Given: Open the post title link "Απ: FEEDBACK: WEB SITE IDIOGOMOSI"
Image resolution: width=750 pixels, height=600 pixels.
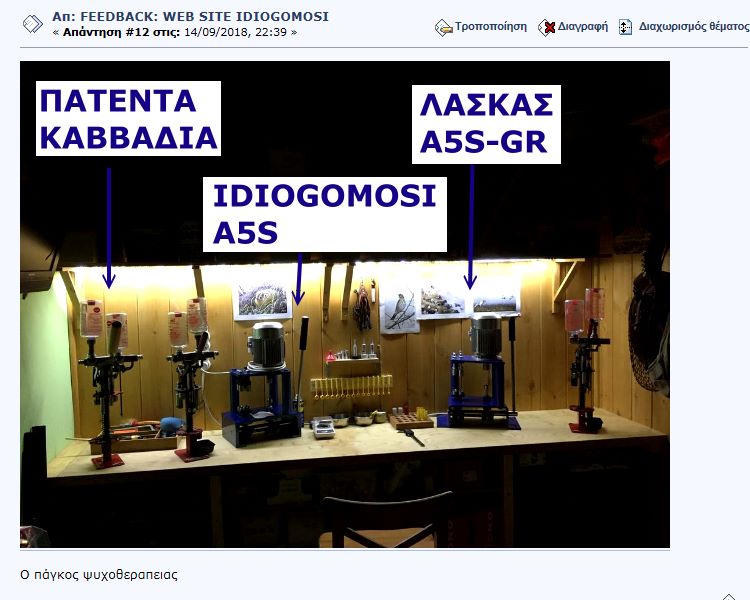Looking at the screenshot, I should click(190, 16).
